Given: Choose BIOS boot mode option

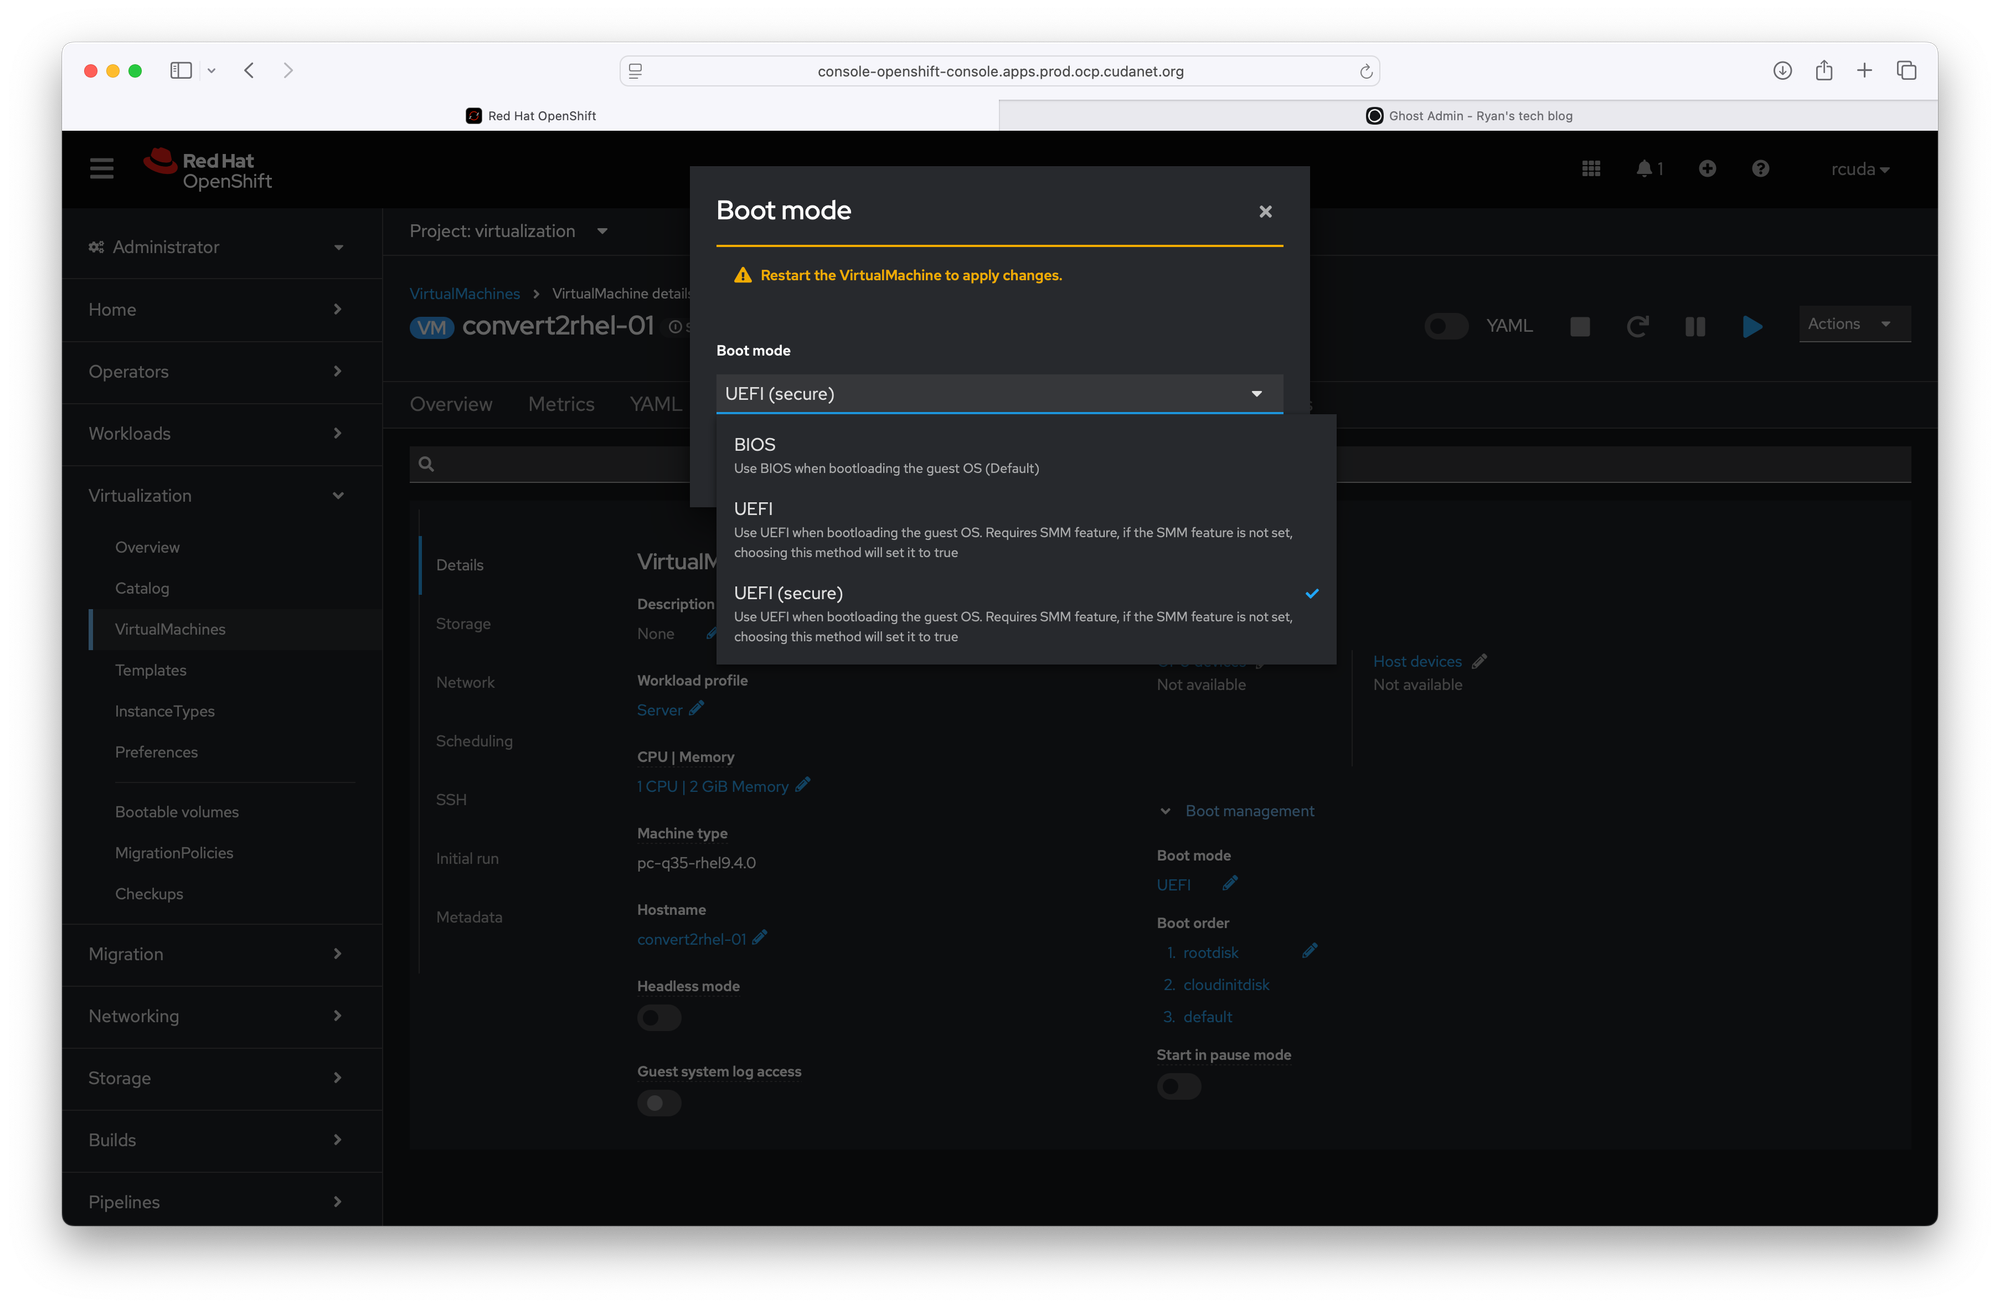Looking at the screenshot, I should tap(1026, 455).
